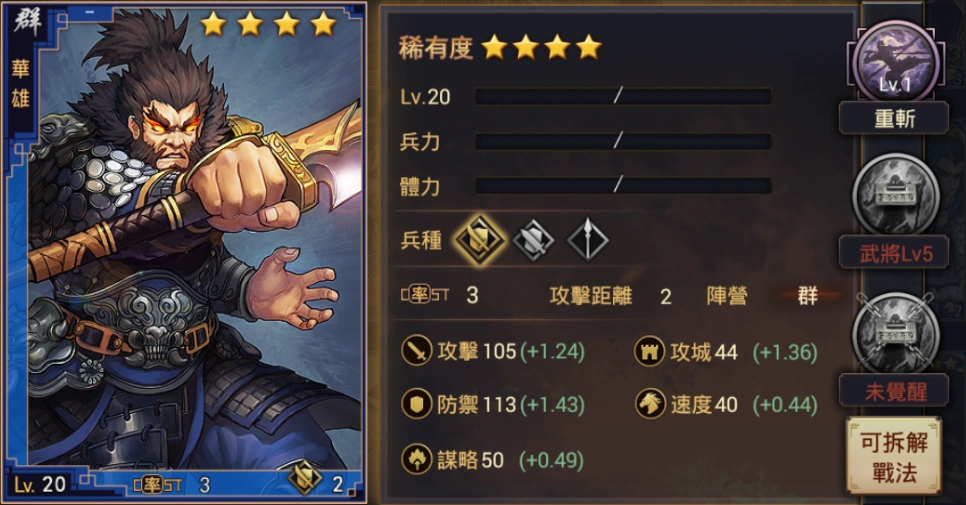Select the grey crossed-out shield troop icon

point(534,240)
